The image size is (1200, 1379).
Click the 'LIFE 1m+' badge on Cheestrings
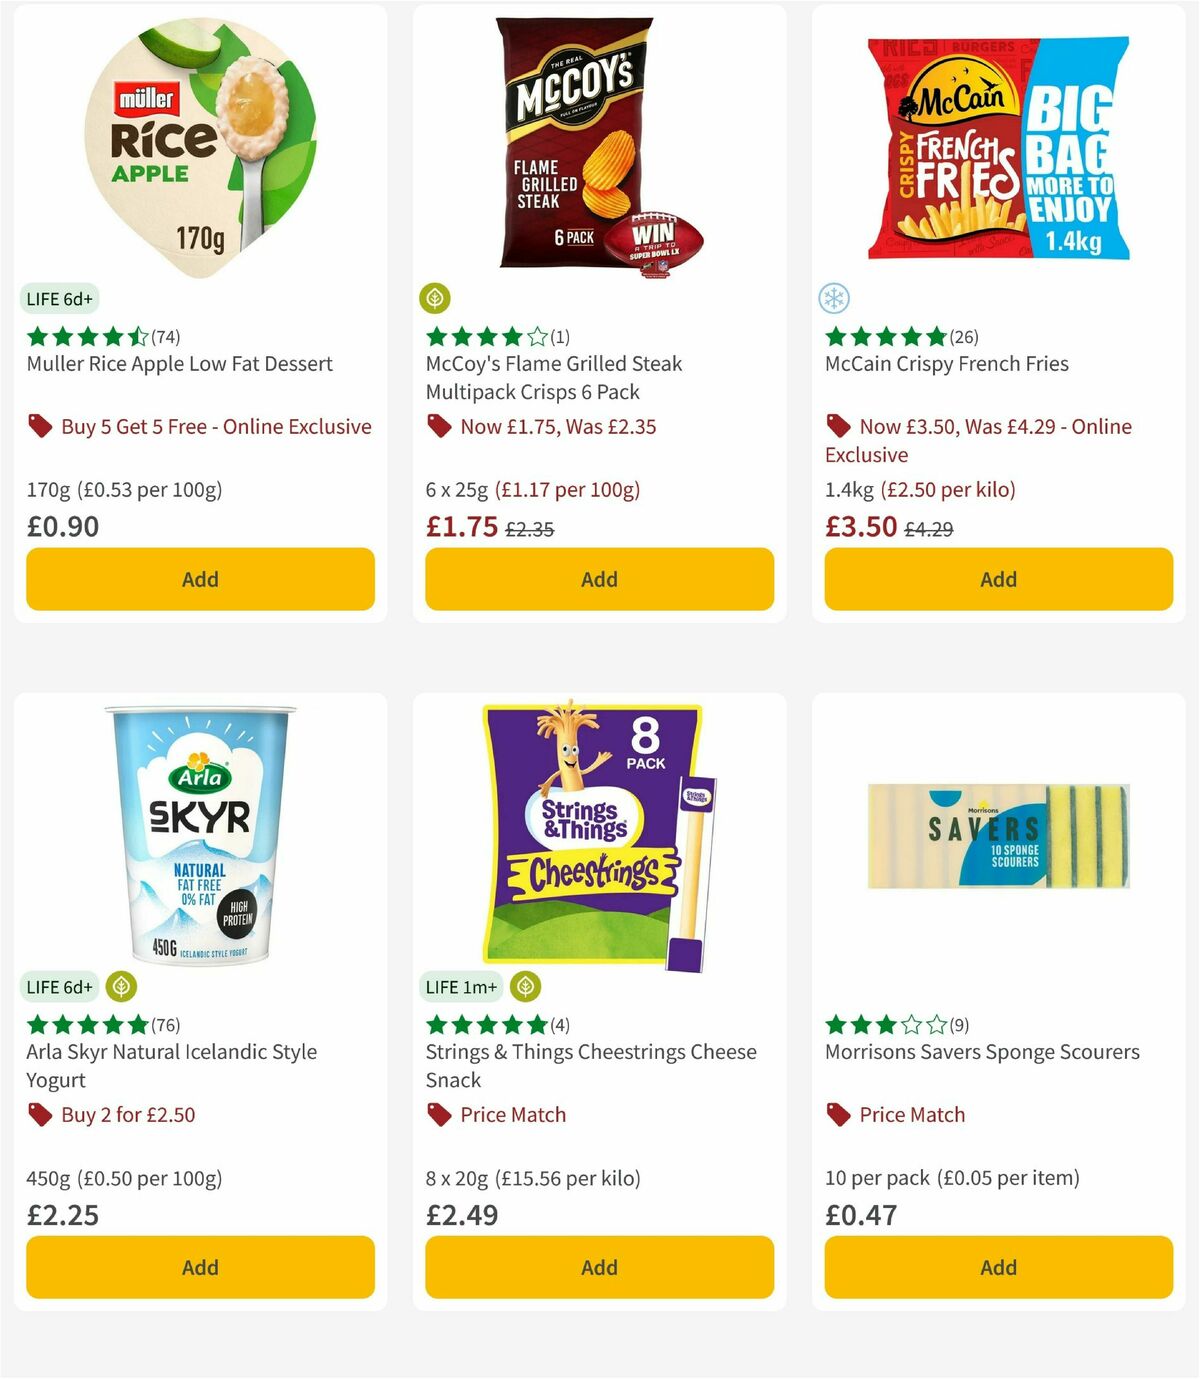pos(462,987)
